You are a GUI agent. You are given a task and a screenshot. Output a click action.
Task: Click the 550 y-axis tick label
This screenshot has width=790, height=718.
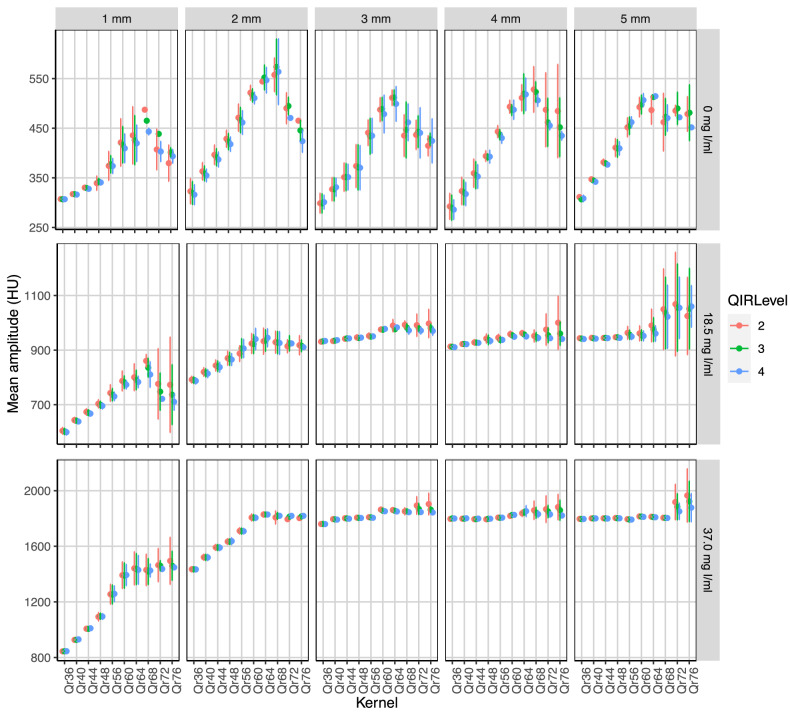pos(39,79)
